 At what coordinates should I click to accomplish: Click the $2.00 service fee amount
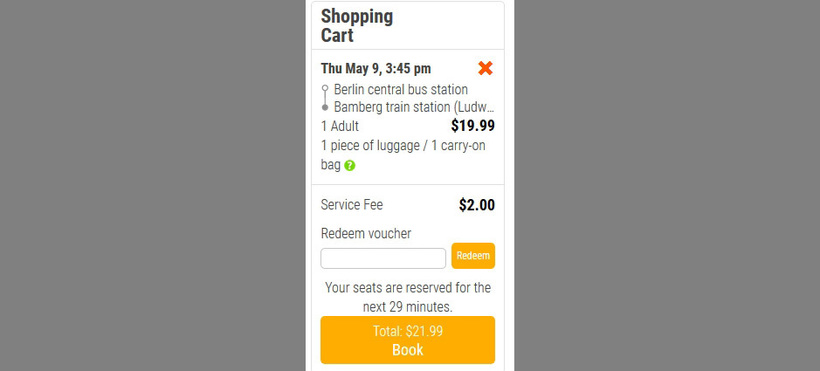[477, 205]
